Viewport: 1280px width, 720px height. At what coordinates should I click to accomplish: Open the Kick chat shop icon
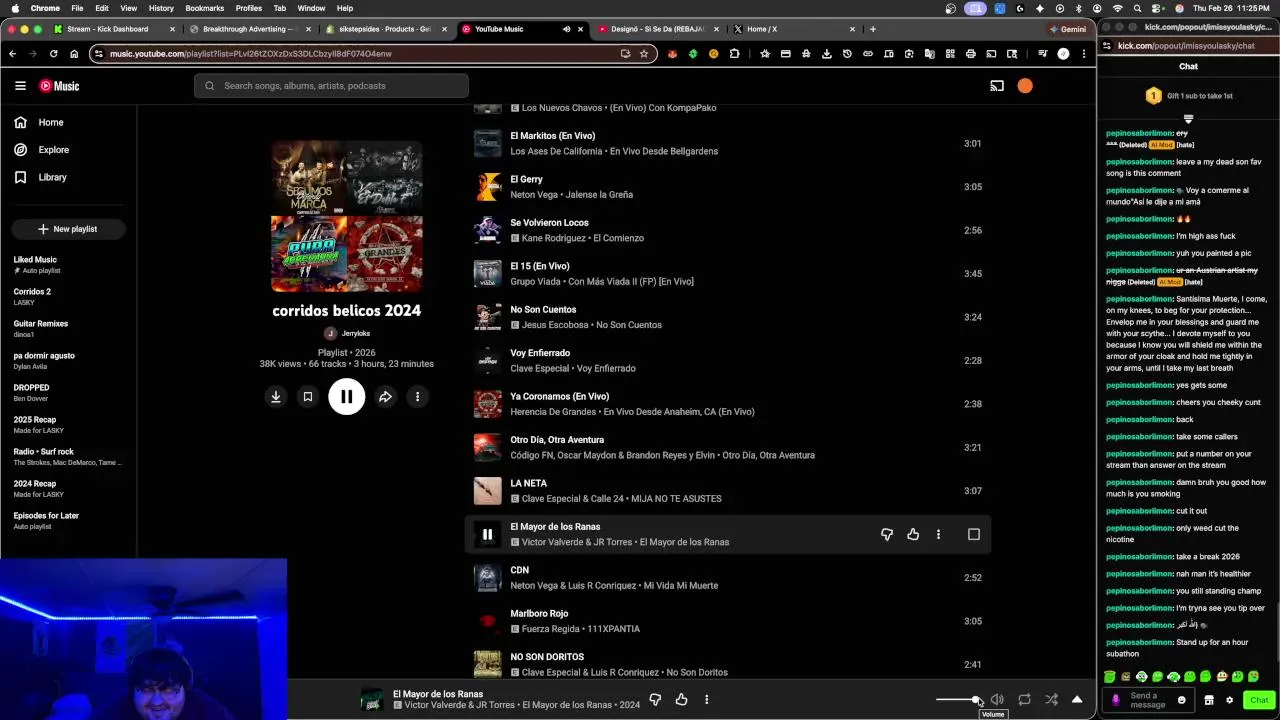1208,700
